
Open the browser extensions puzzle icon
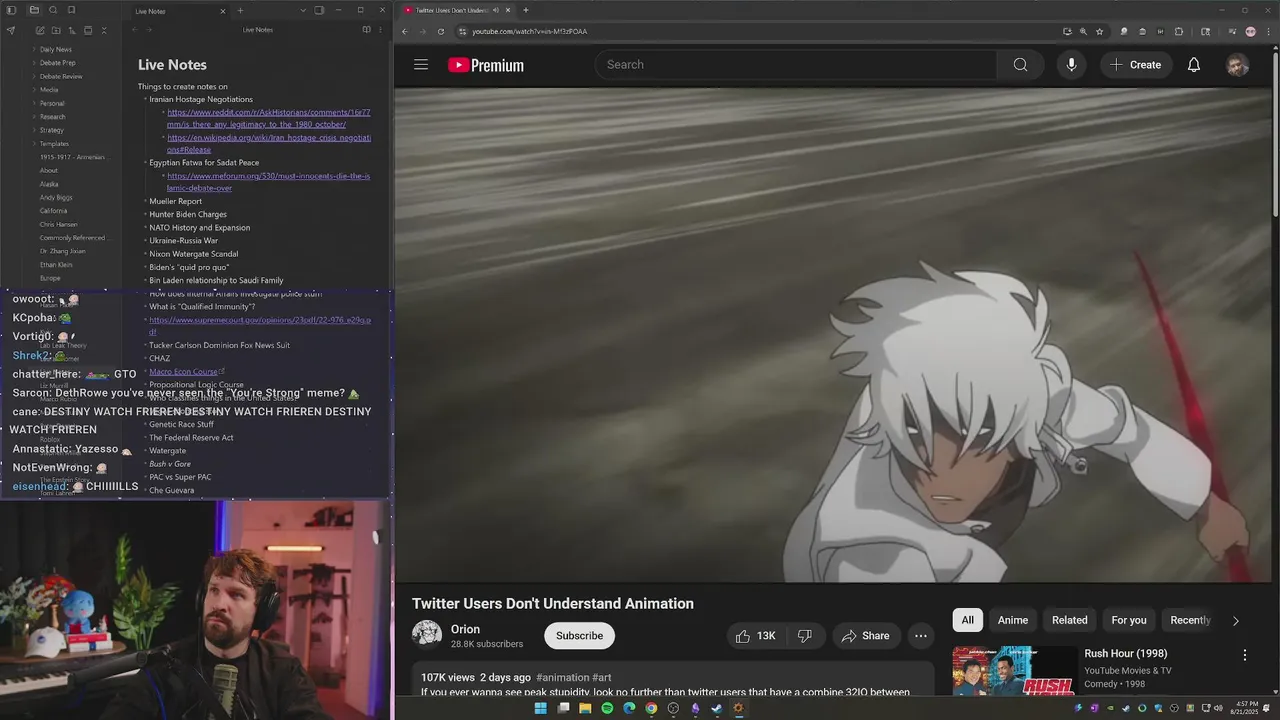[x=1178, y=31]
